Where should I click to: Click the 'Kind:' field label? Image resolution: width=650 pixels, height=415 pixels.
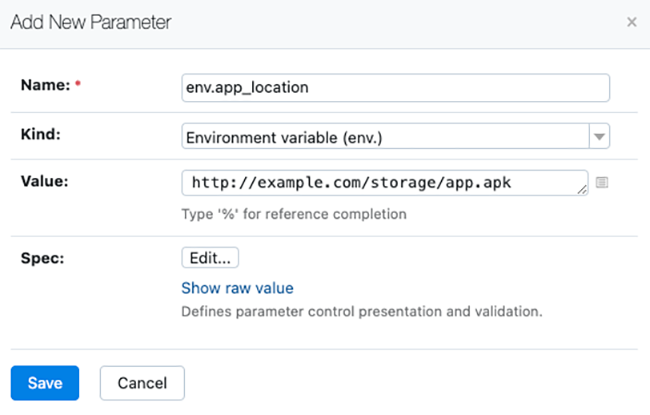(x=41, y=133)
